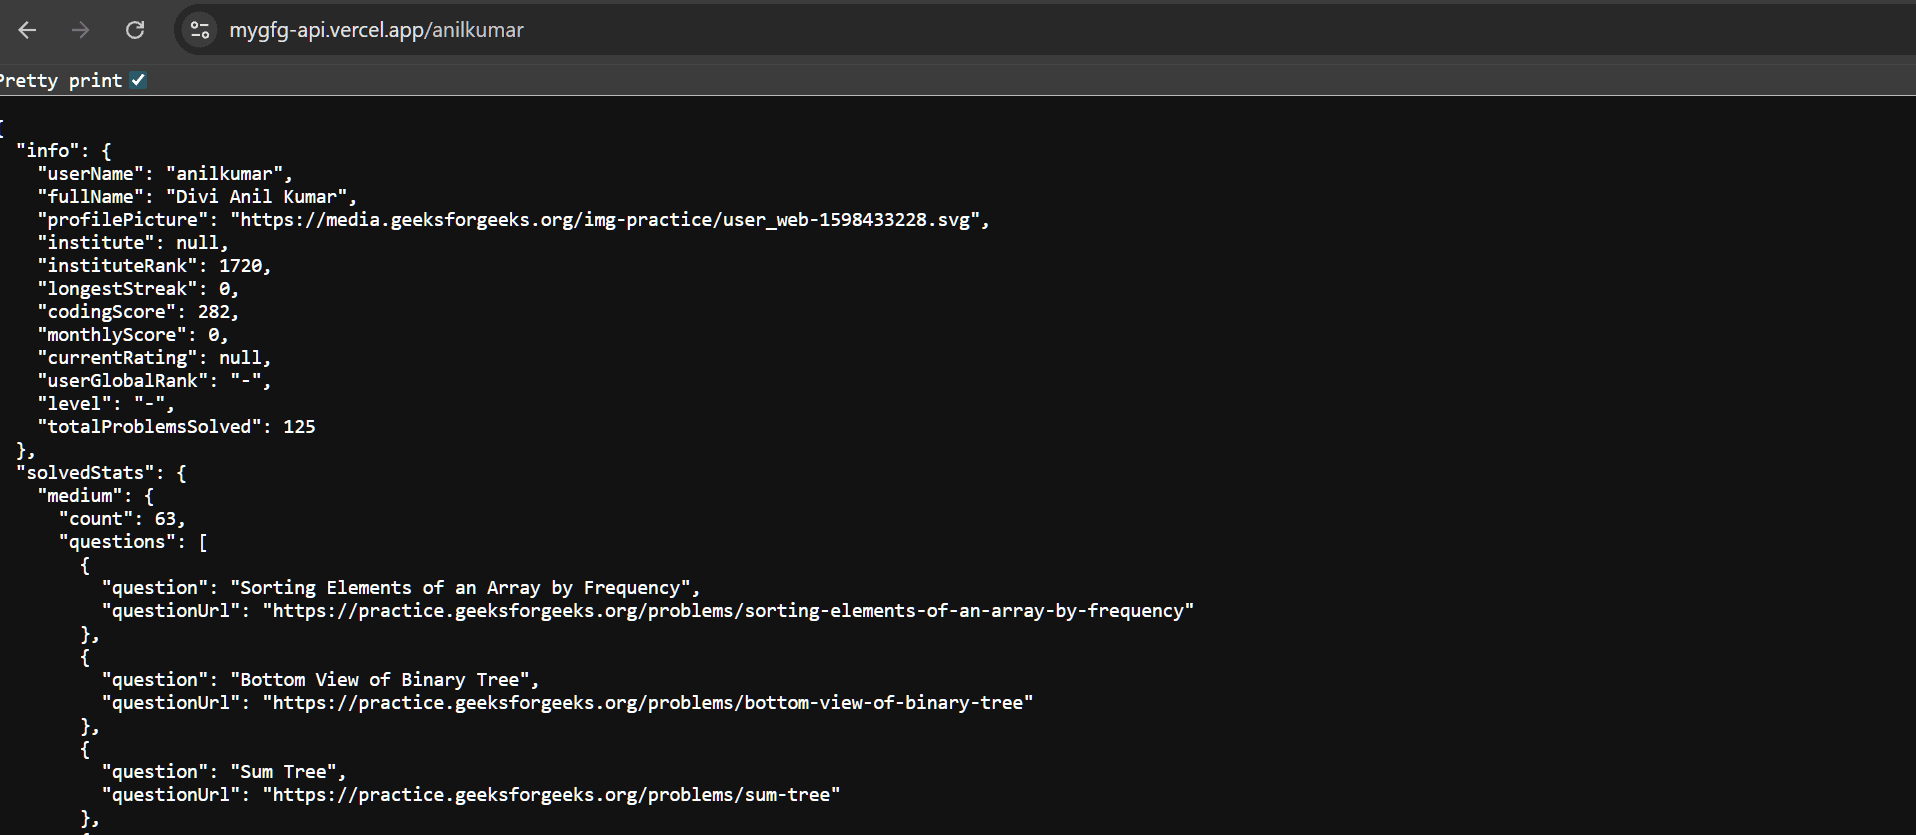Click the "currentRating": null line
Image resolution: width=1916 pixels, height=835 pixels.
point(154,358)
